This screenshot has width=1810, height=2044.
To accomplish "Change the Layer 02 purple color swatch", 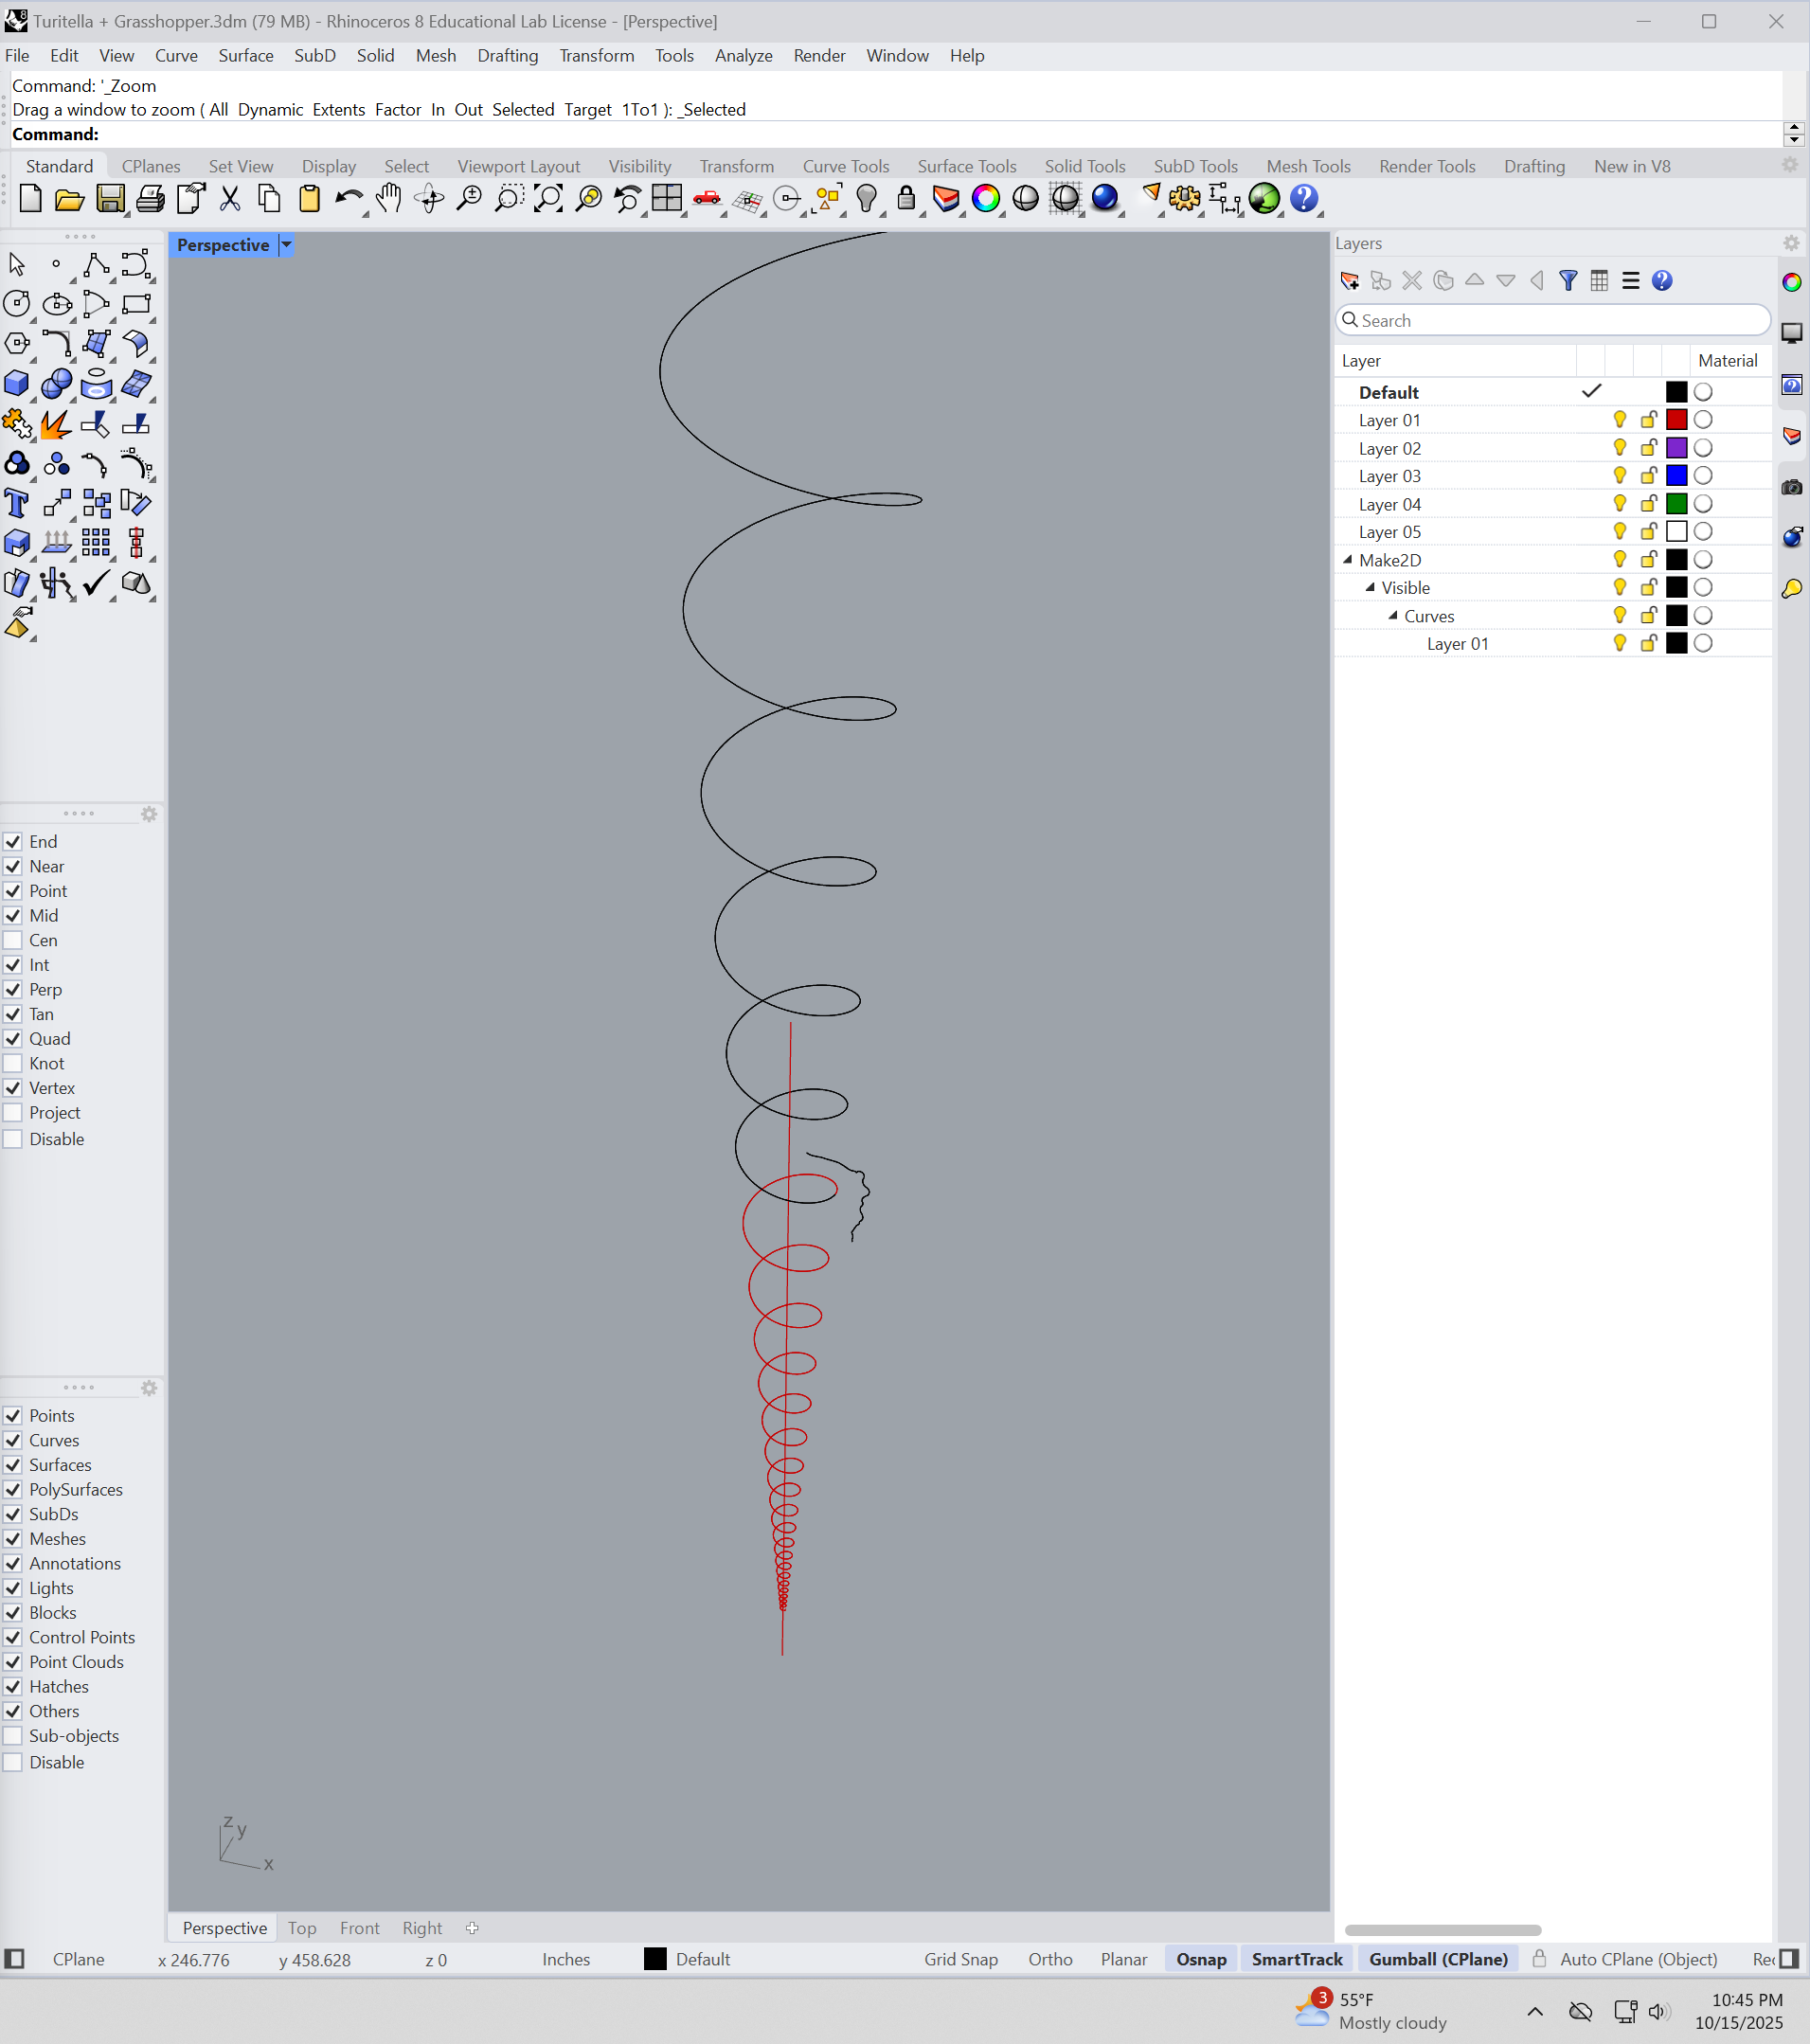I will click(1676, 448).
